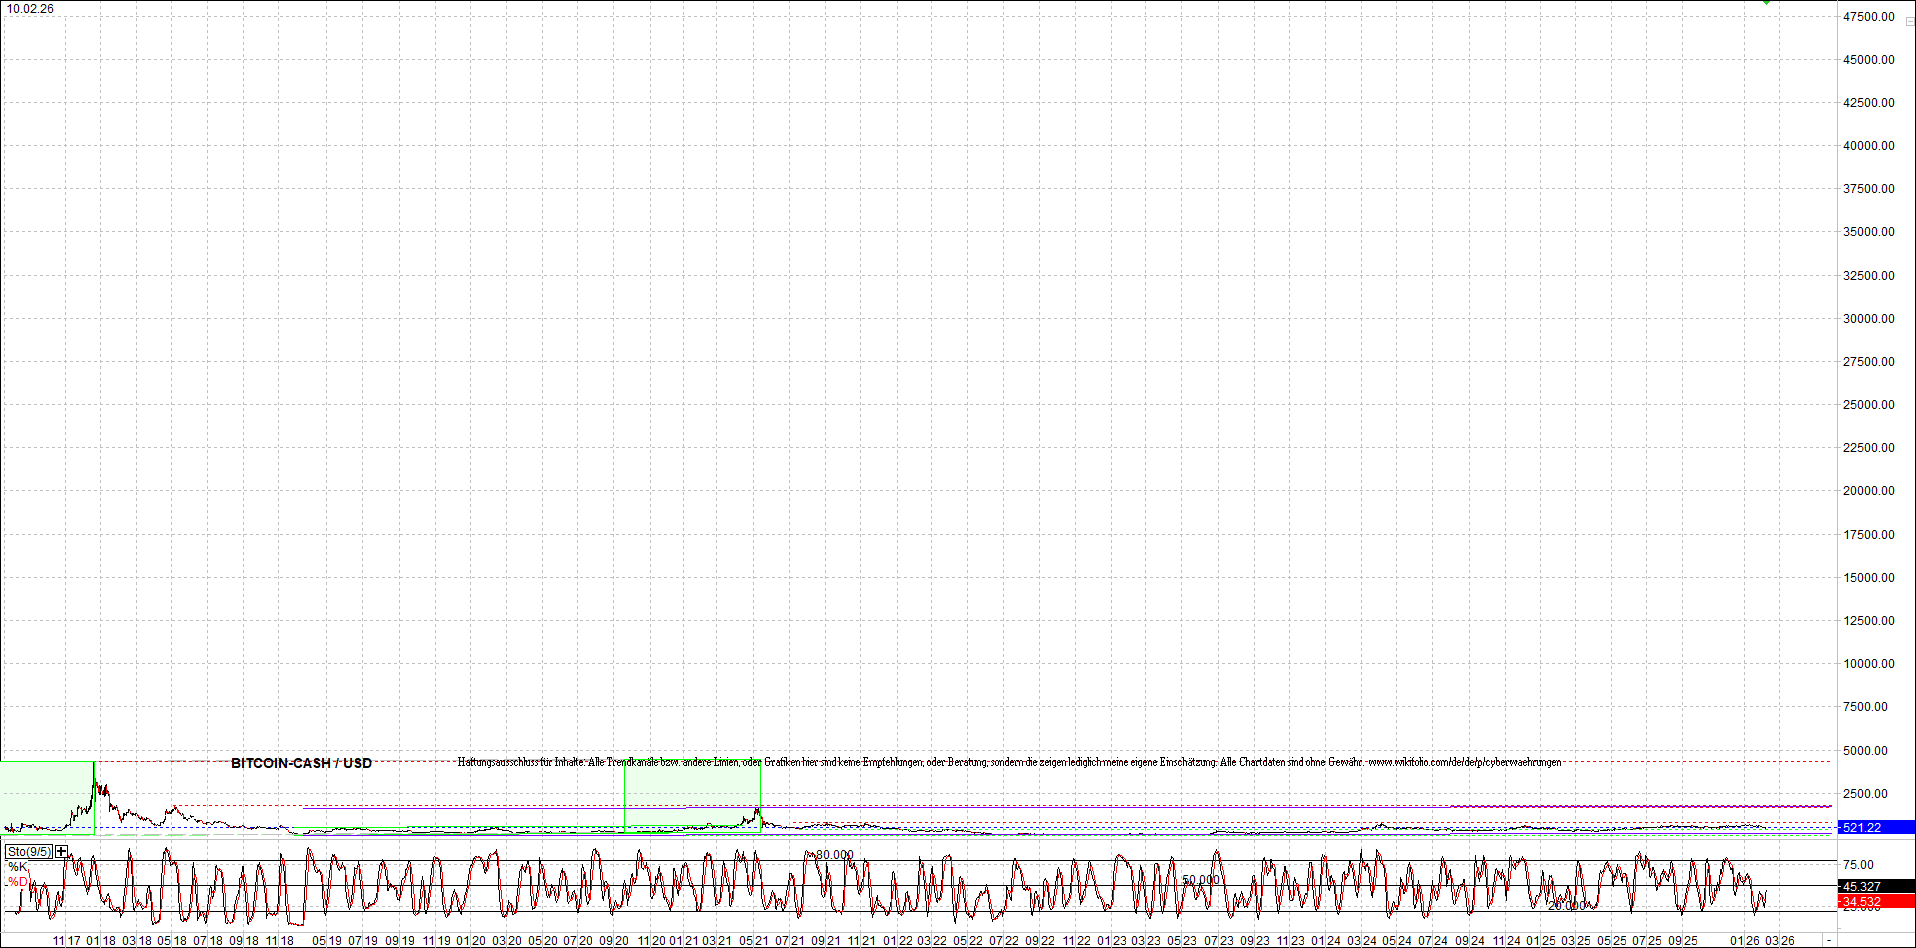Click the plus icon beside Sto(9/5)
This screenshot has width=1916, height=948.
pyautogui.click(x=62, y=852)
